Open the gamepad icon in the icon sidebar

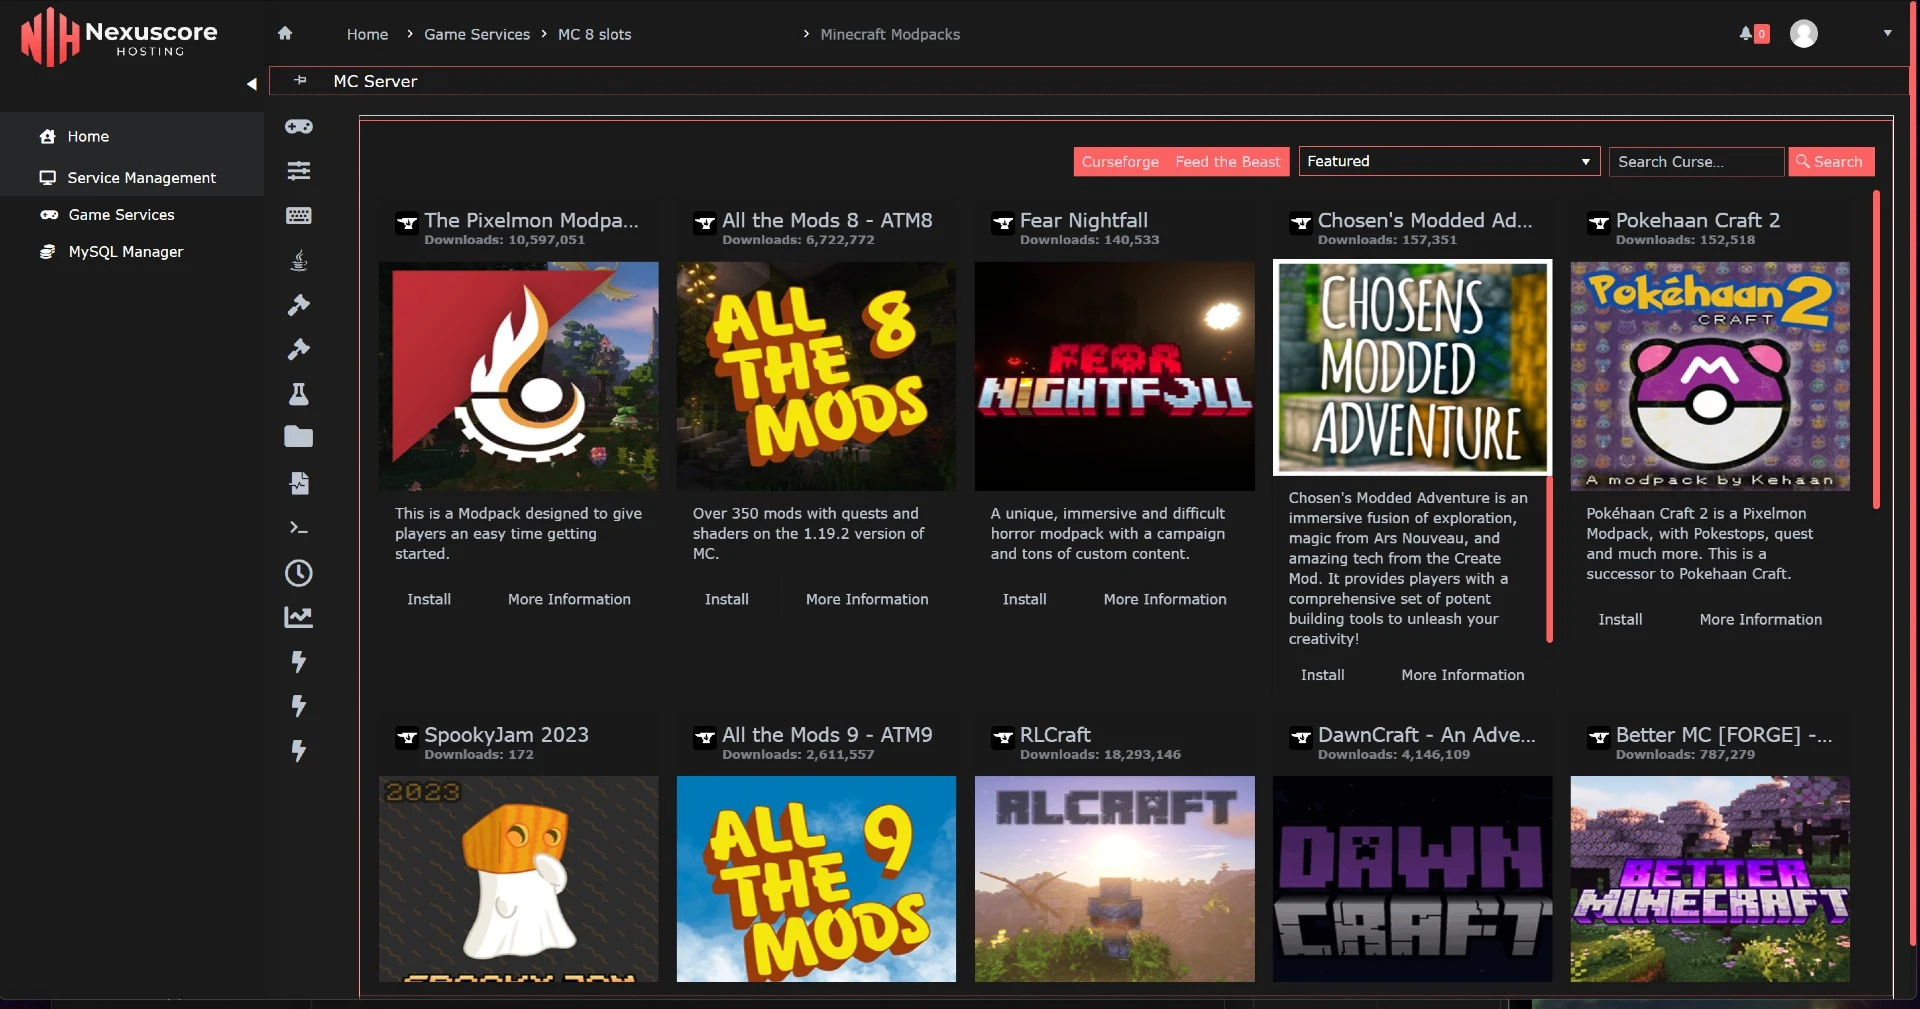click(298, 126)
